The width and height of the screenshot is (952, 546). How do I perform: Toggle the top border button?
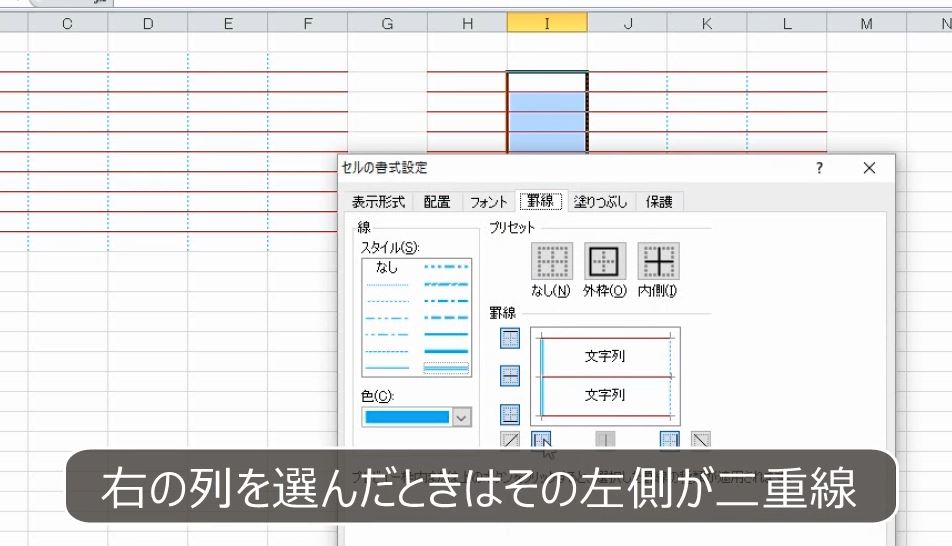coord(510,338)
